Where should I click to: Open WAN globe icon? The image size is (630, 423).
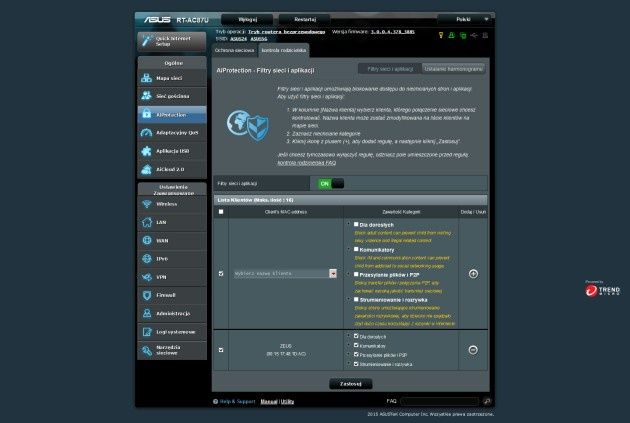click(147, 240)
